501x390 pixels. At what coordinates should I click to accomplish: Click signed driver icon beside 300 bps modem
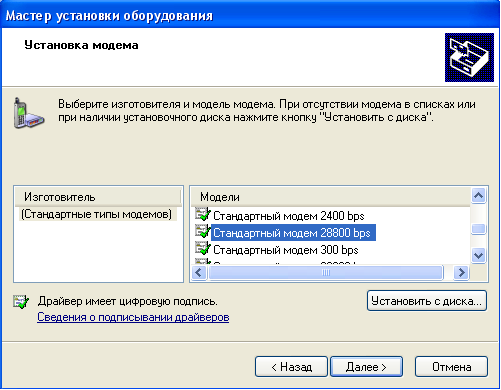tap(203, 249)
